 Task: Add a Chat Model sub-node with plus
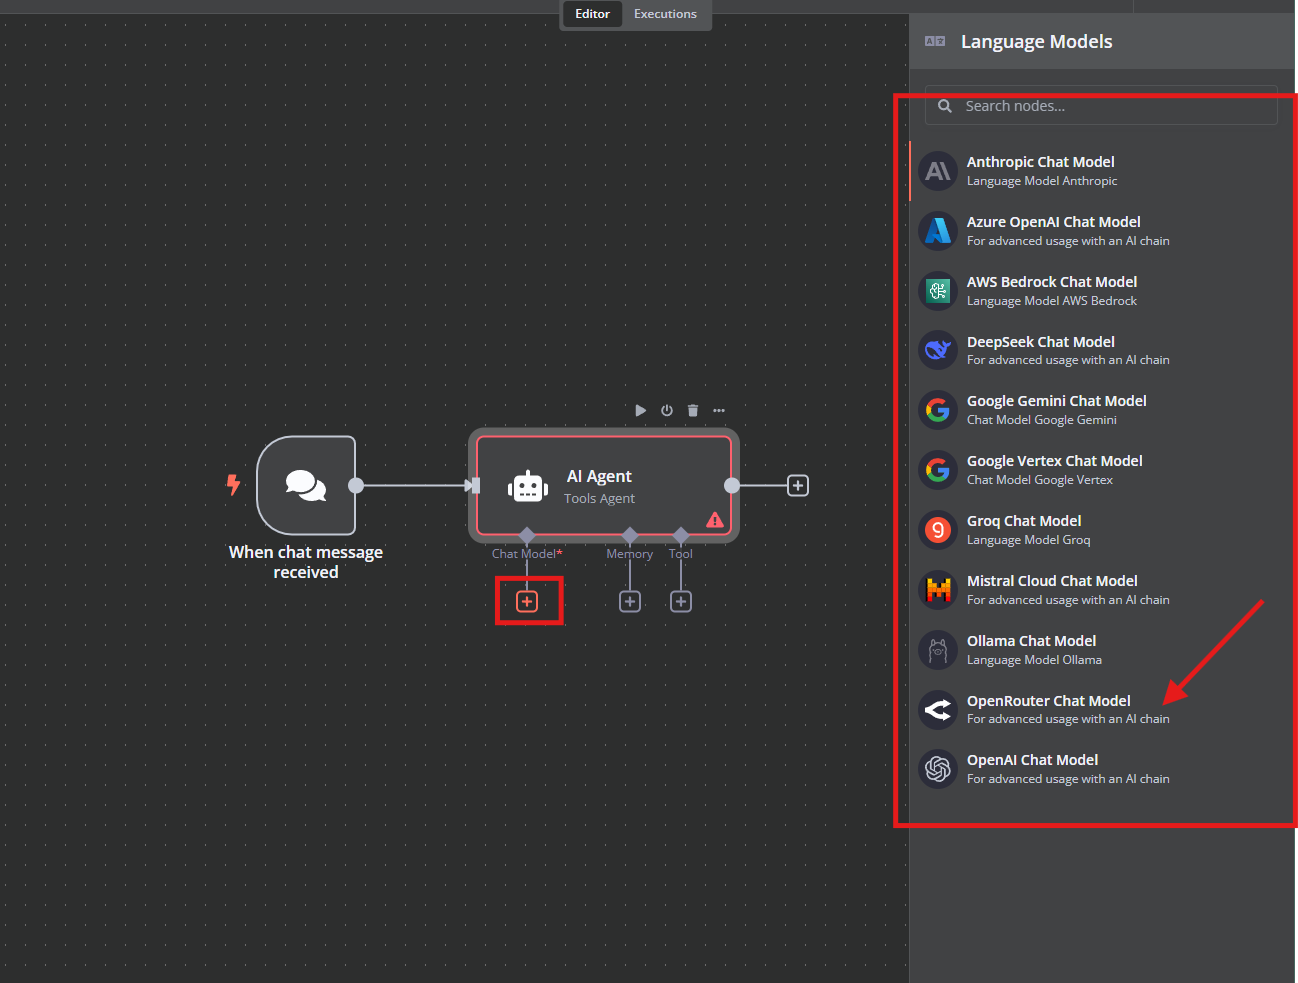pos(527,601)
